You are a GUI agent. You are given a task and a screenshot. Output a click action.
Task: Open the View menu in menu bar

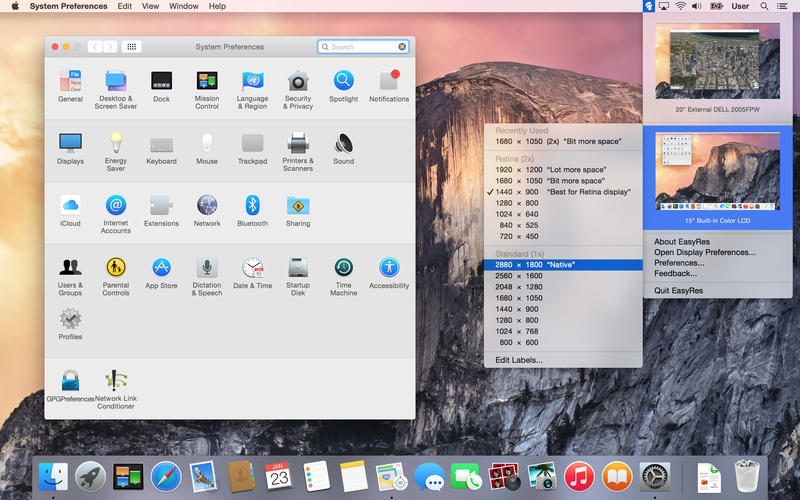(x=150, y=6)
